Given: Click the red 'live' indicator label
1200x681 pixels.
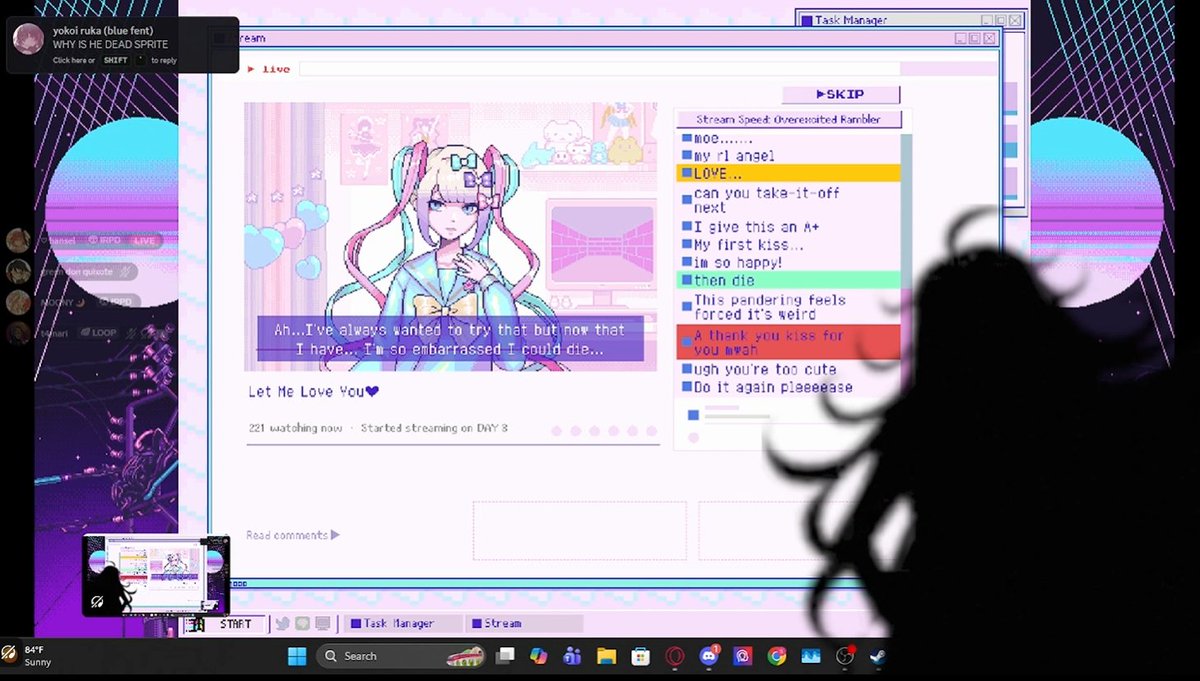Looking at the screenshot, I should point(269,69).
